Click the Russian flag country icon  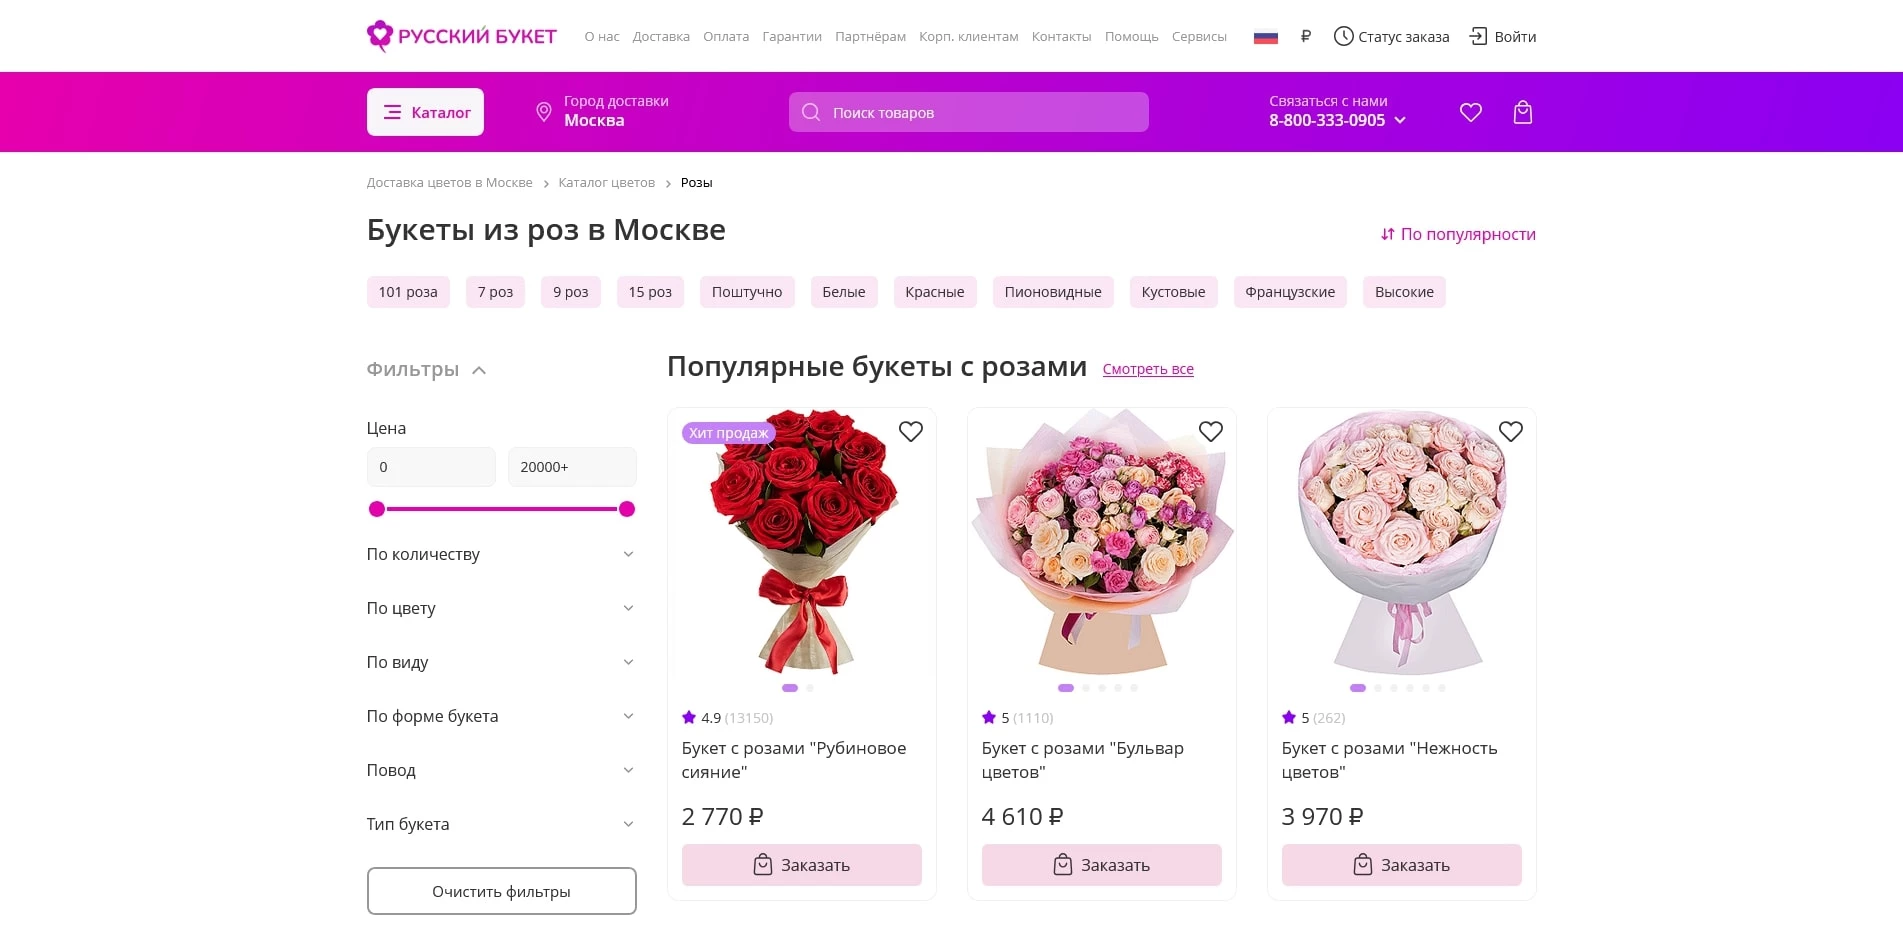tap(1266, 37)
